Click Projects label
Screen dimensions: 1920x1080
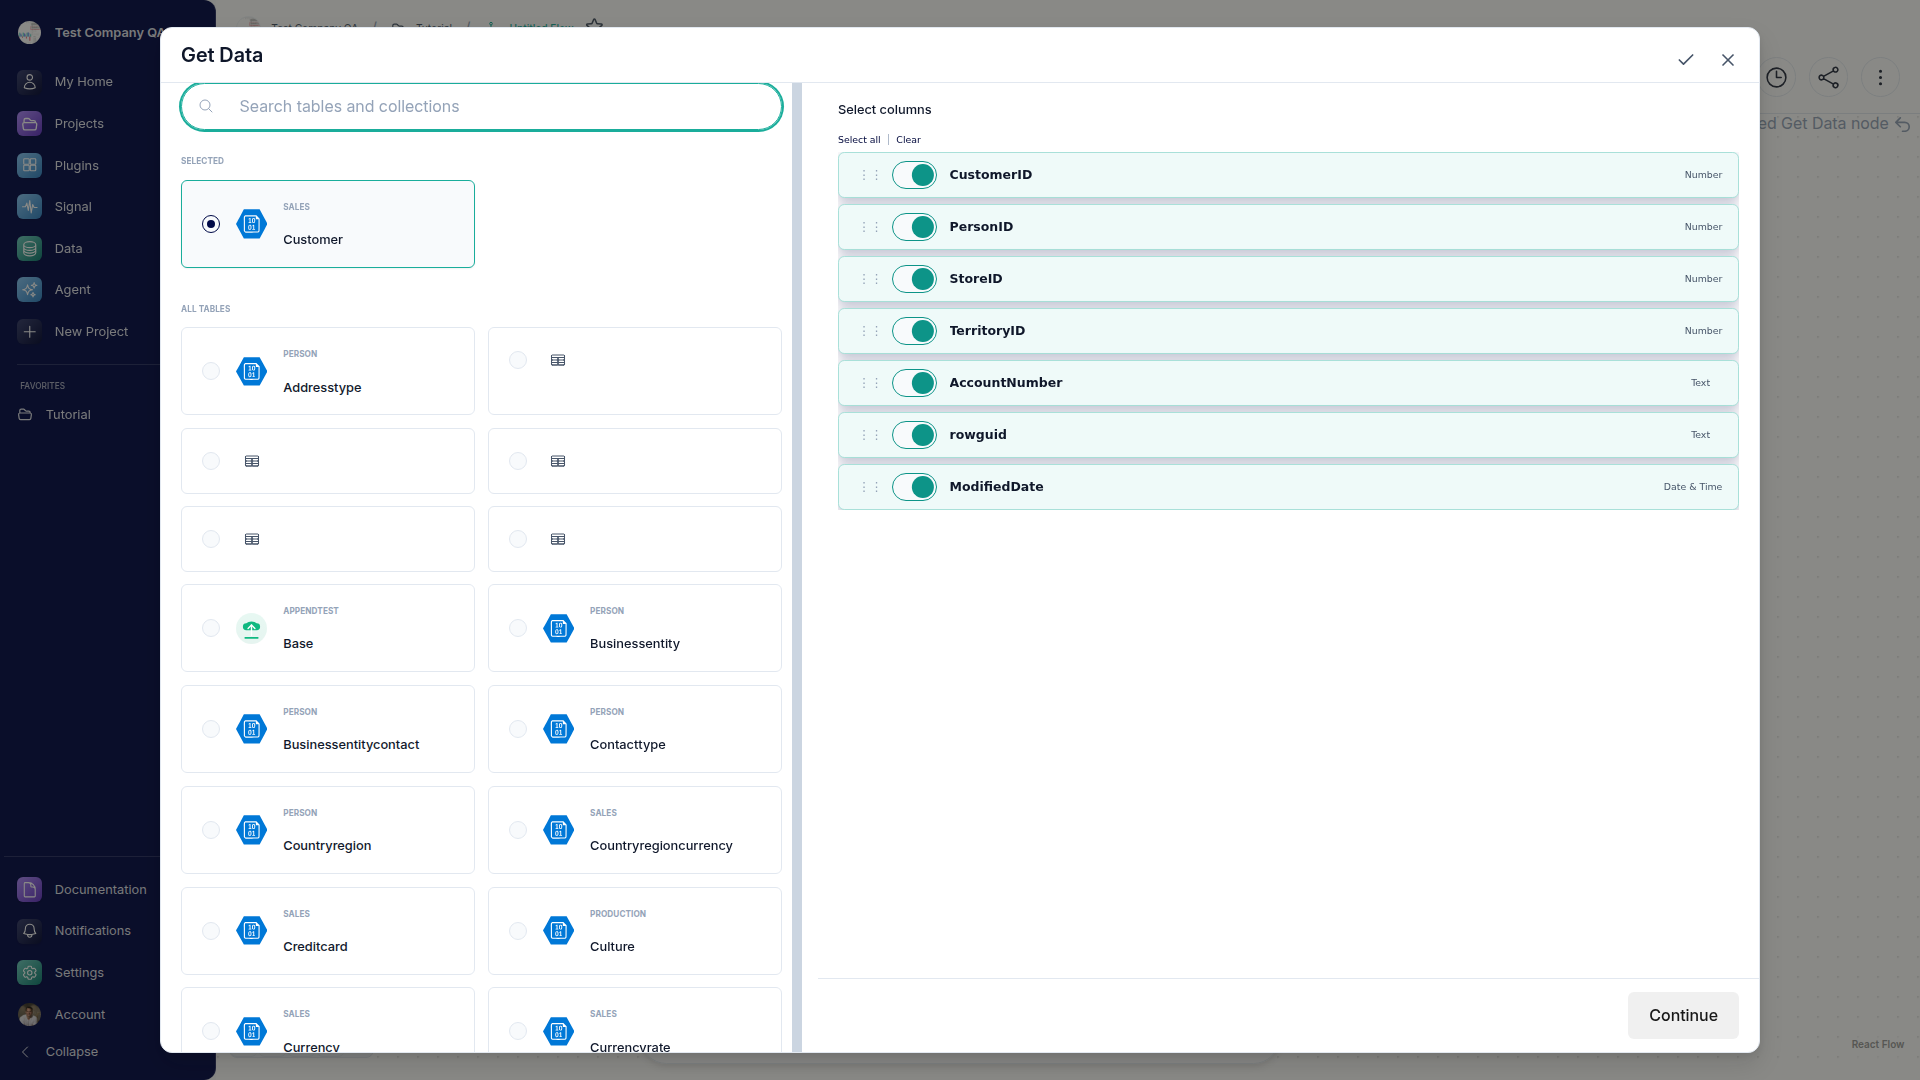tap(79, 124)
